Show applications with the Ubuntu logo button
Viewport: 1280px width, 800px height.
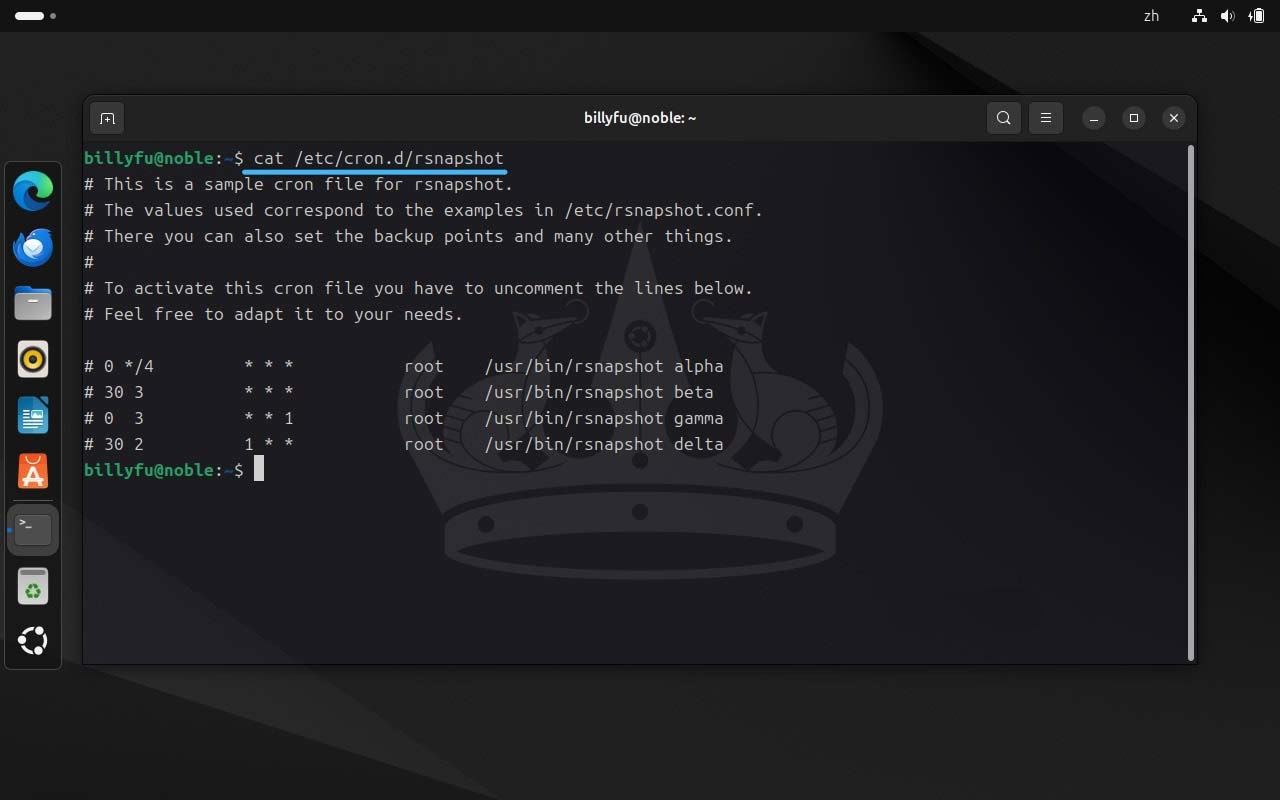(33, 641)
